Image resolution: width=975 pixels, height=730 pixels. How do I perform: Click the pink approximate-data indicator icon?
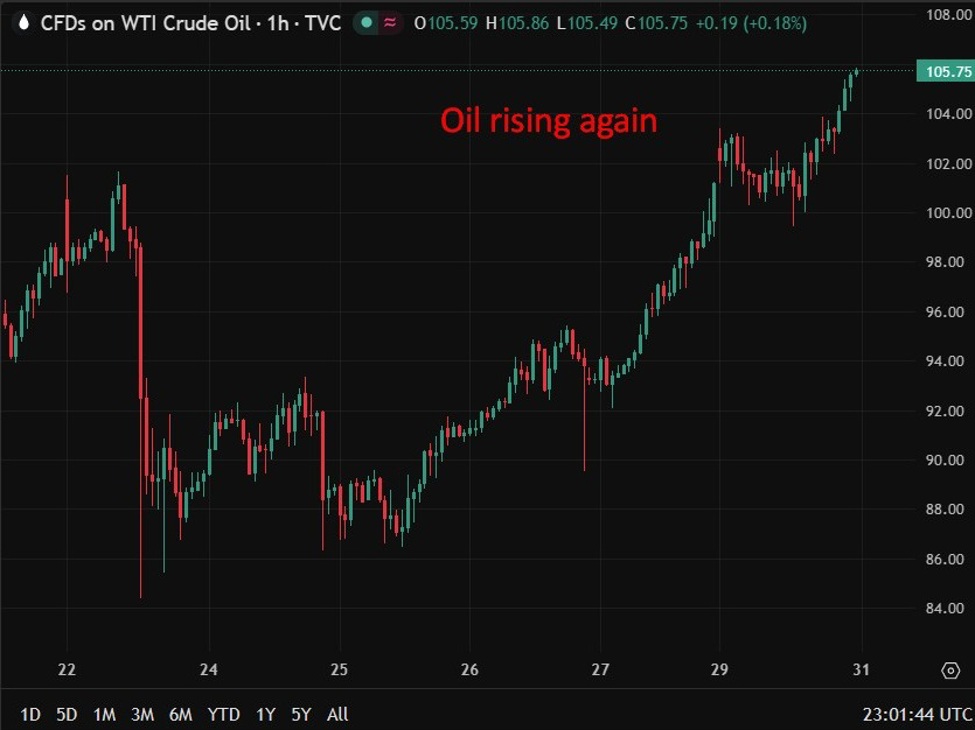point(389,23)
